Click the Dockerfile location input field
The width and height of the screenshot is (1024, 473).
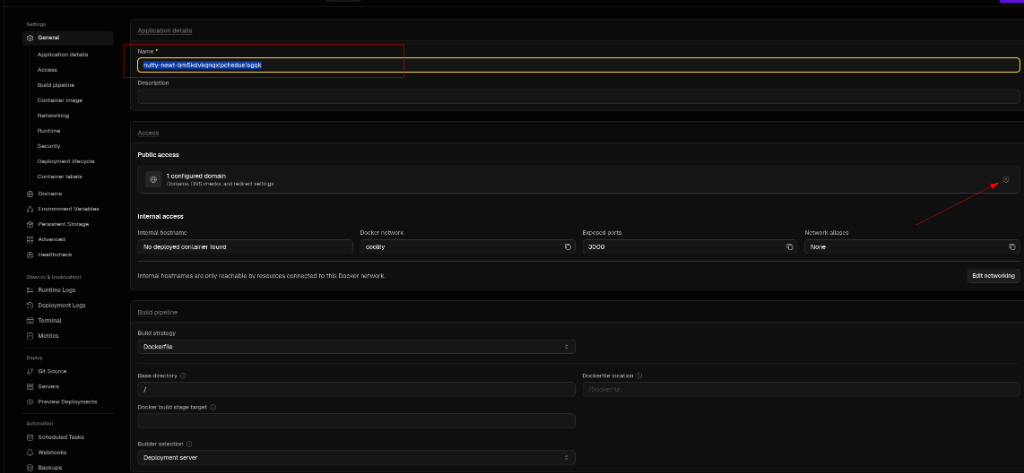click(801, 389)
